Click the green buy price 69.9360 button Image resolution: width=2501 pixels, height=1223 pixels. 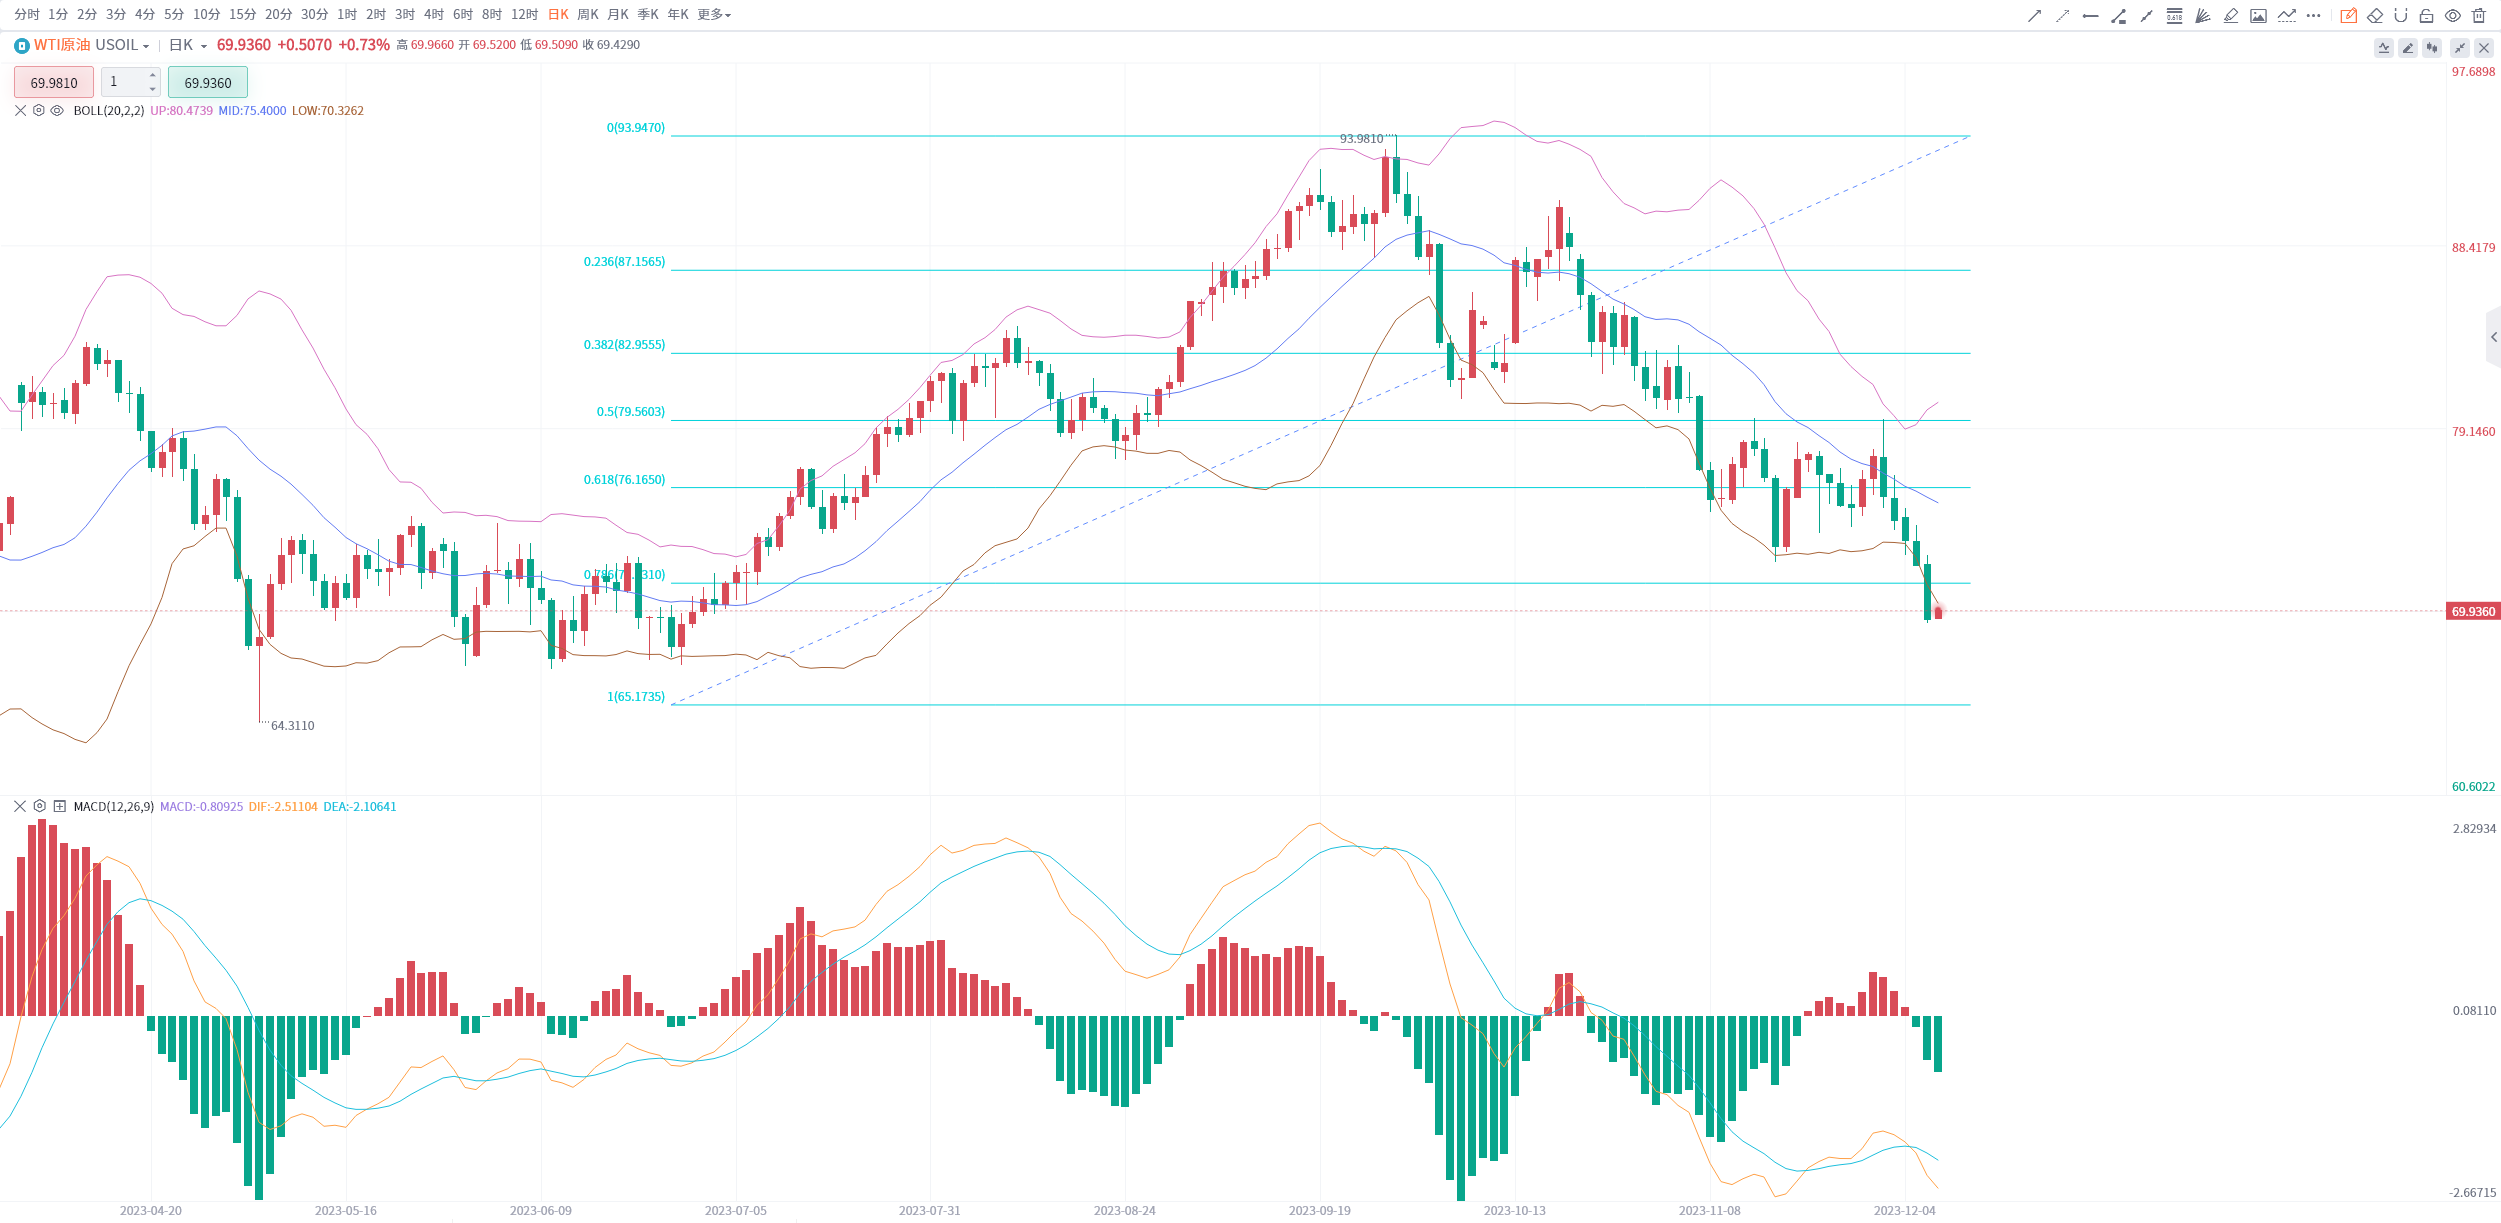[x=208, y=82]
